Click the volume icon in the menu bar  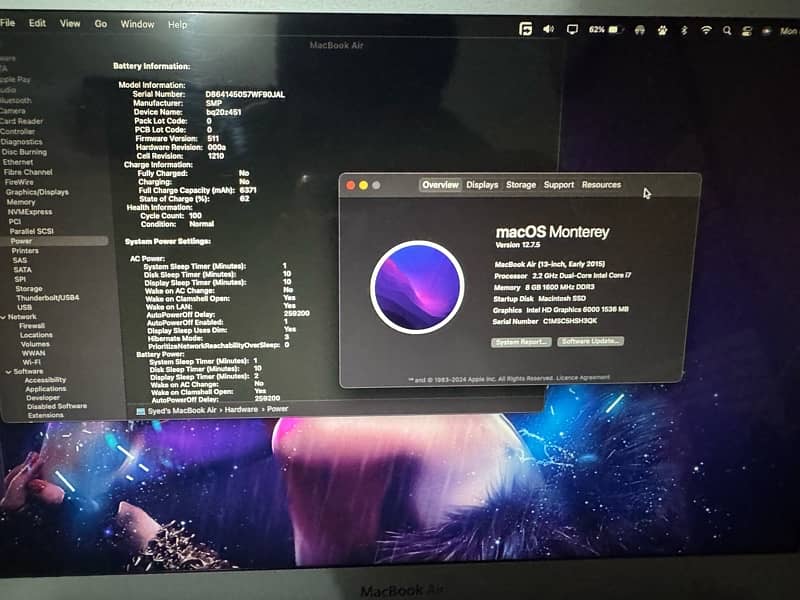pyautogui.click(x=548, y=30)
